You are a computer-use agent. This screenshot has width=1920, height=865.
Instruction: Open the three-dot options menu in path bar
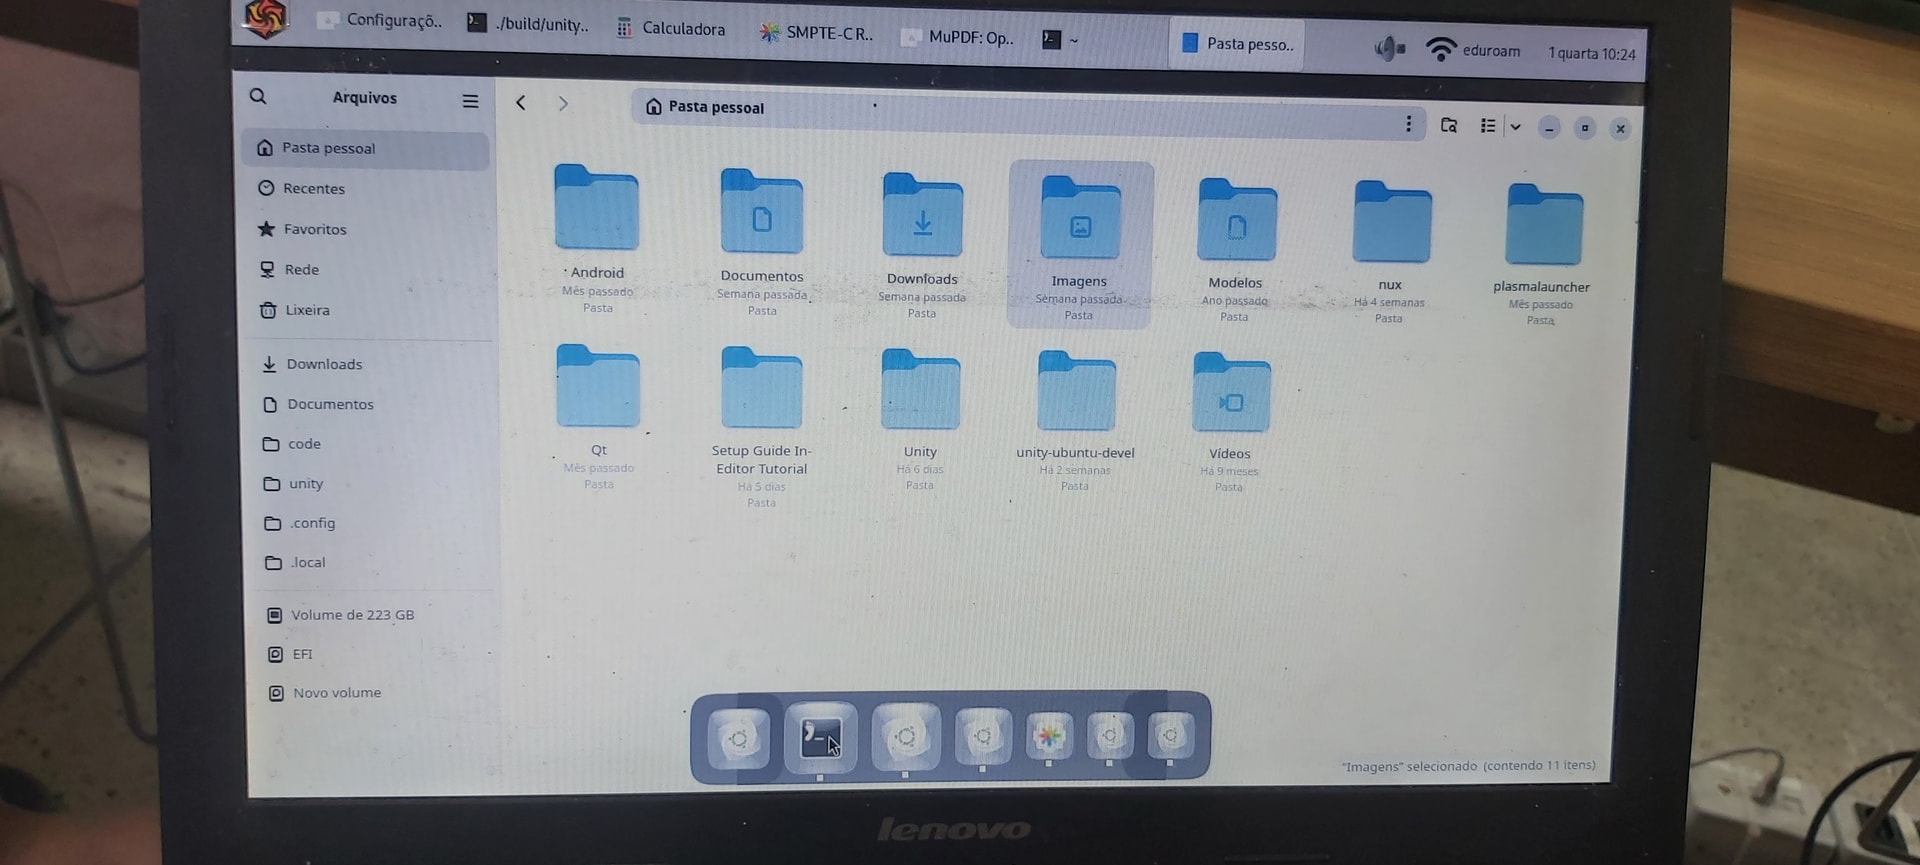pyautogui.click(x=1408, y=124)
